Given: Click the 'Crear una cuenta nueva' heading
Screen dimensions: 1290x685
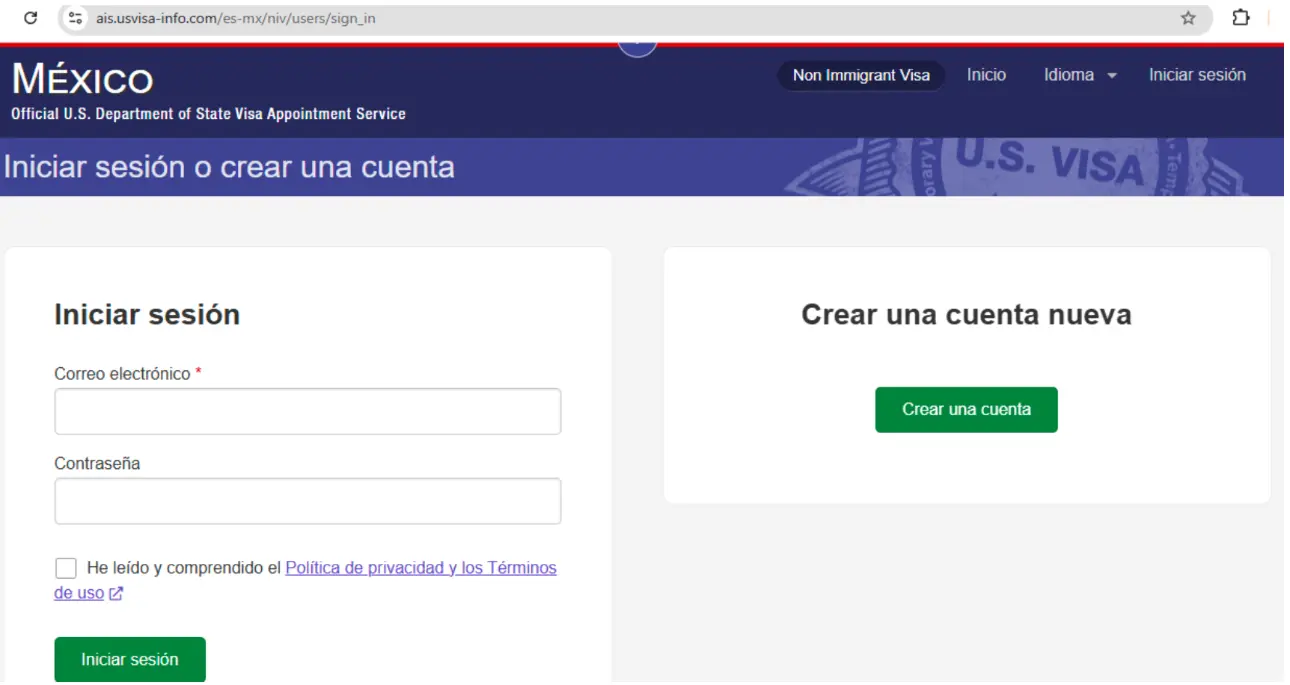Looking at the screenshot, I should tap(966, 315).
